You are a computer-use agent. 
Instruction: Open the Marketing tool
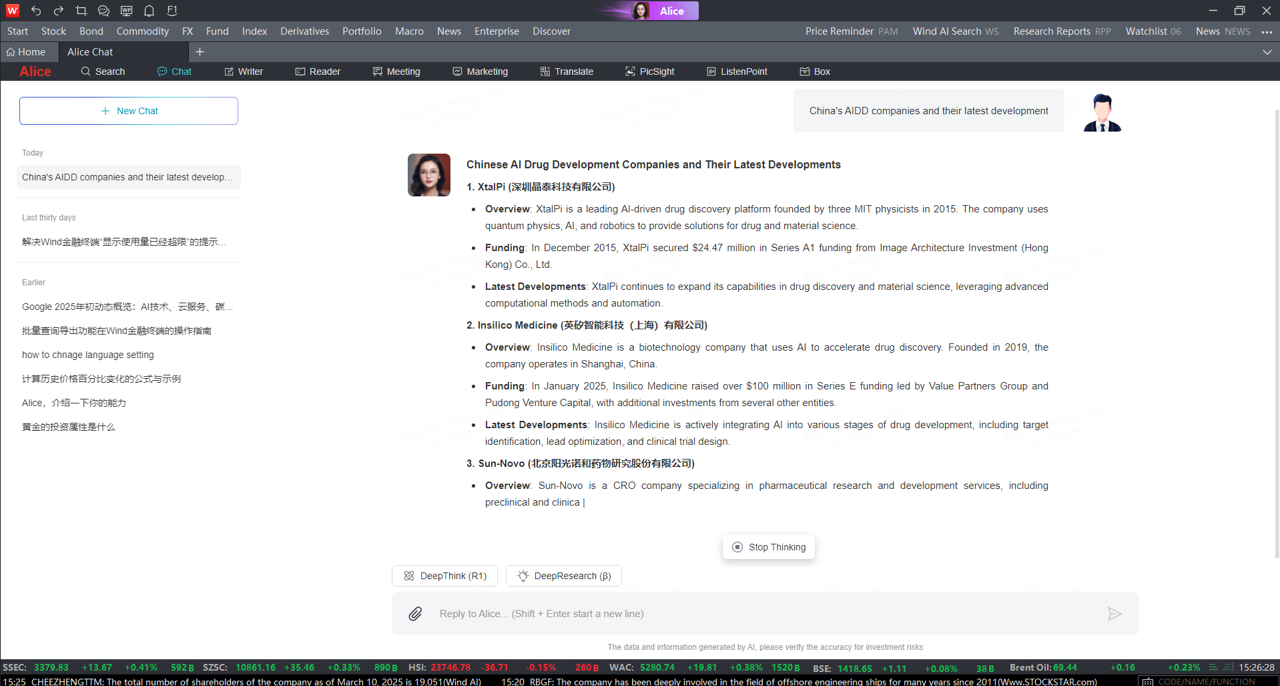(x=480, y=72)
